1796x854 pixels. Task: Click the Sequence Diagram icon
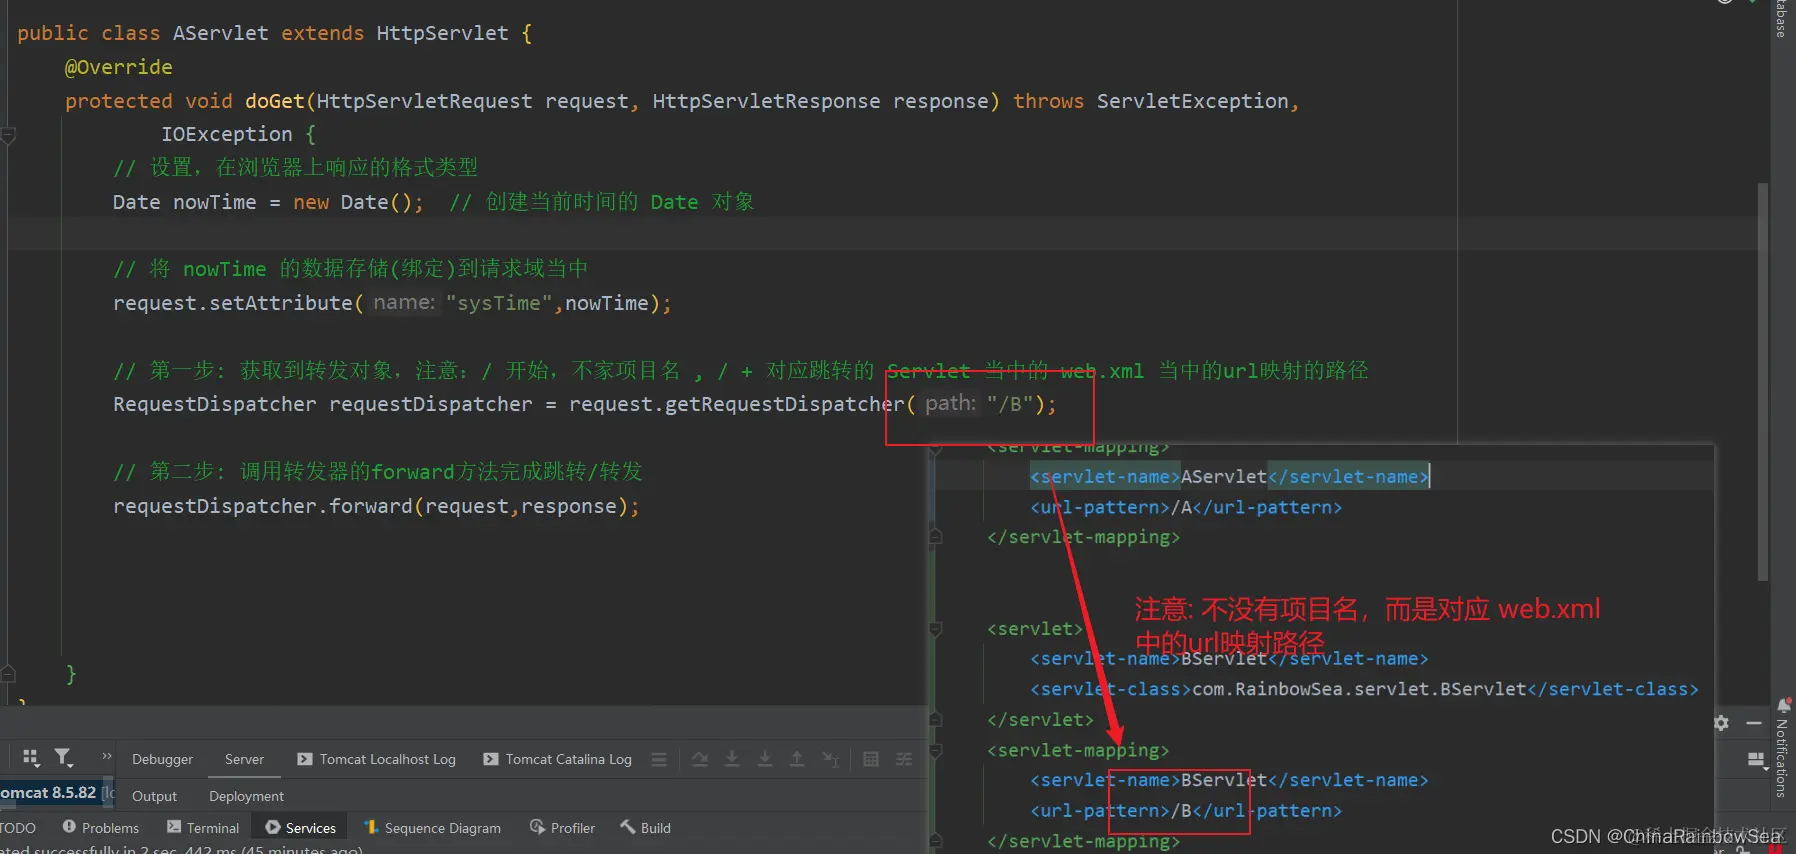[371, 827]
